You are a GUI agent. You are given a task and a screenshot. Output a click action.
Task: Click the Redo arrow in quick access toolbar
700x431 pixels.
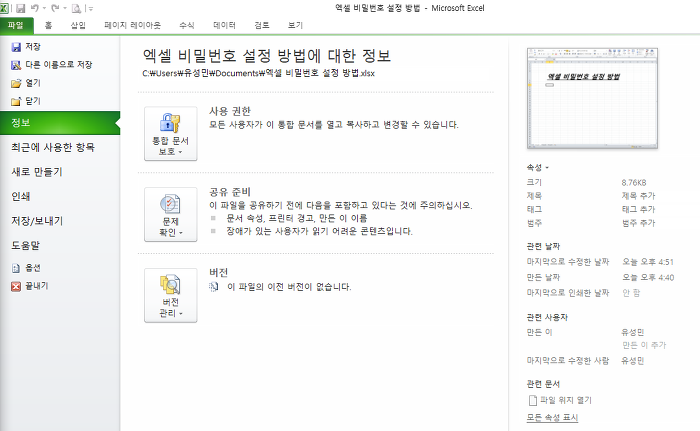(x=55, y=8)
